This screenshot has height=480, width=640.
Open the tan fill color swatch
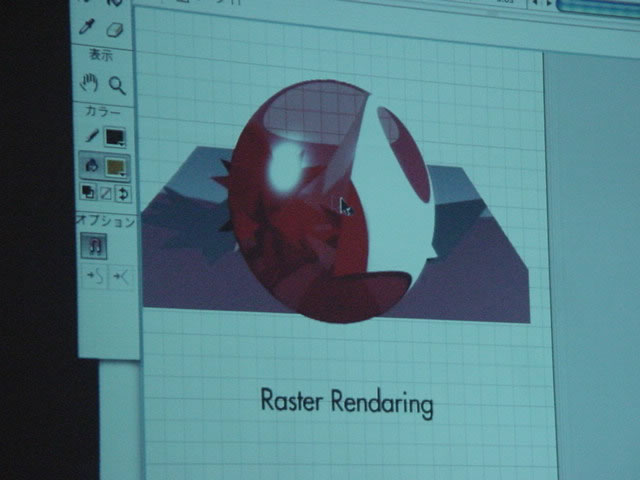(115, 167)
